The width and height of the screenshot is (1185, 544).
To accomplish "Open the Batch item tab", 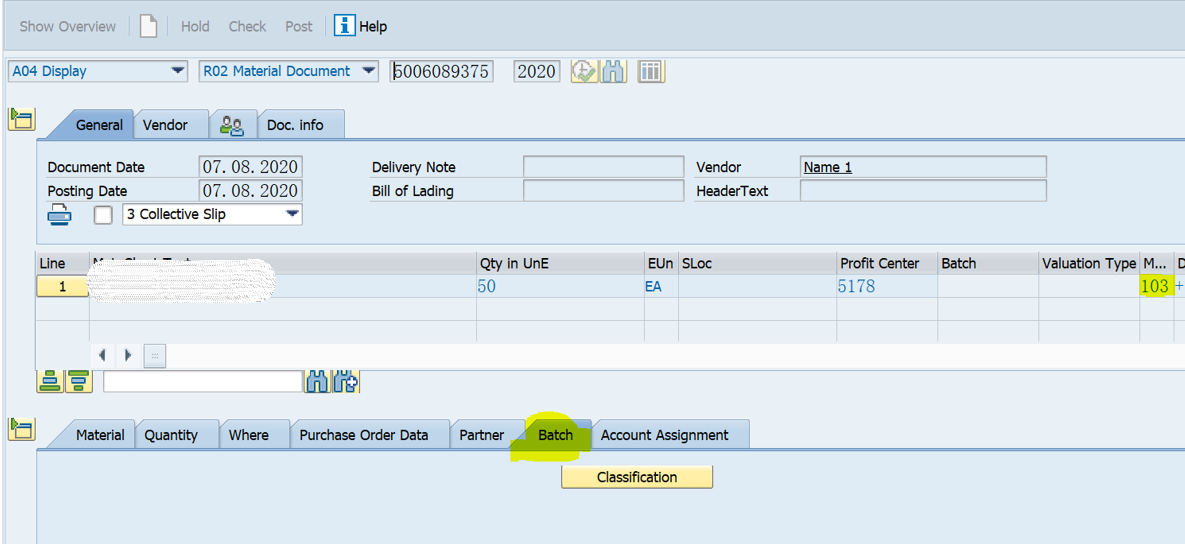I will point(555,435).
